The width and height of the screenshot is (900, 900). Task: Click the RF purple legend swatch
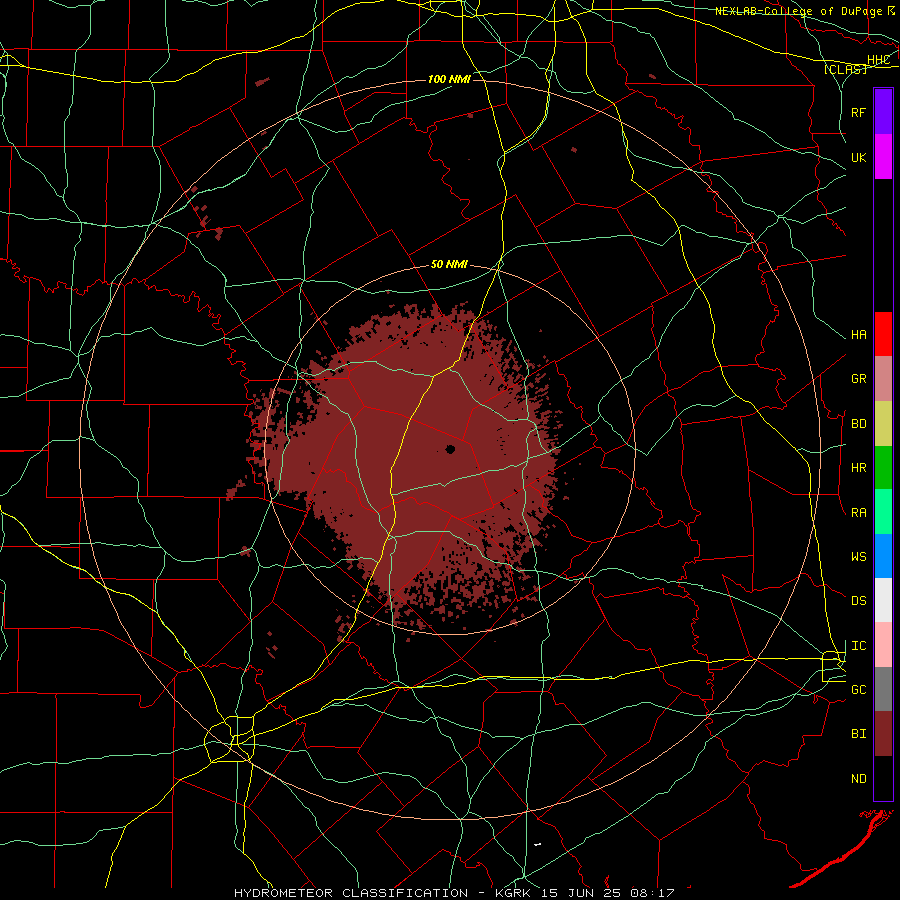click(x=883, y=112)
